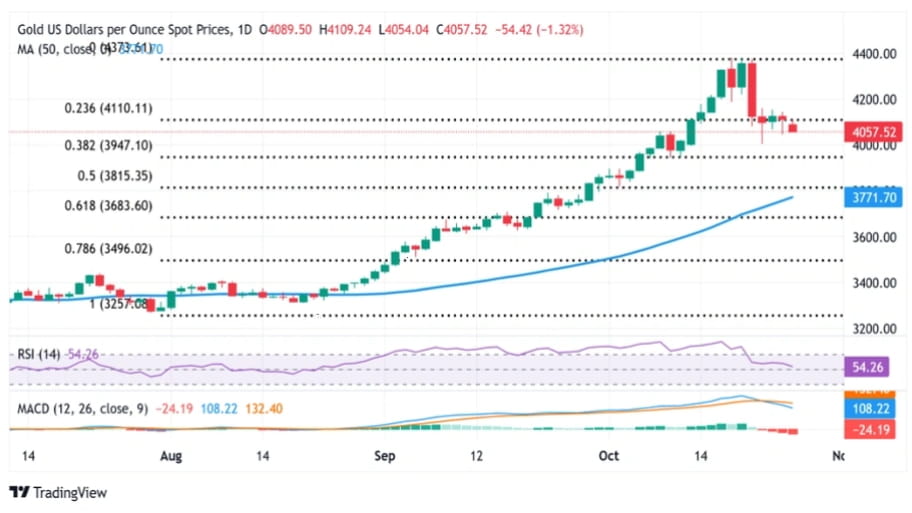Click the TradingView logo icon

19,492
